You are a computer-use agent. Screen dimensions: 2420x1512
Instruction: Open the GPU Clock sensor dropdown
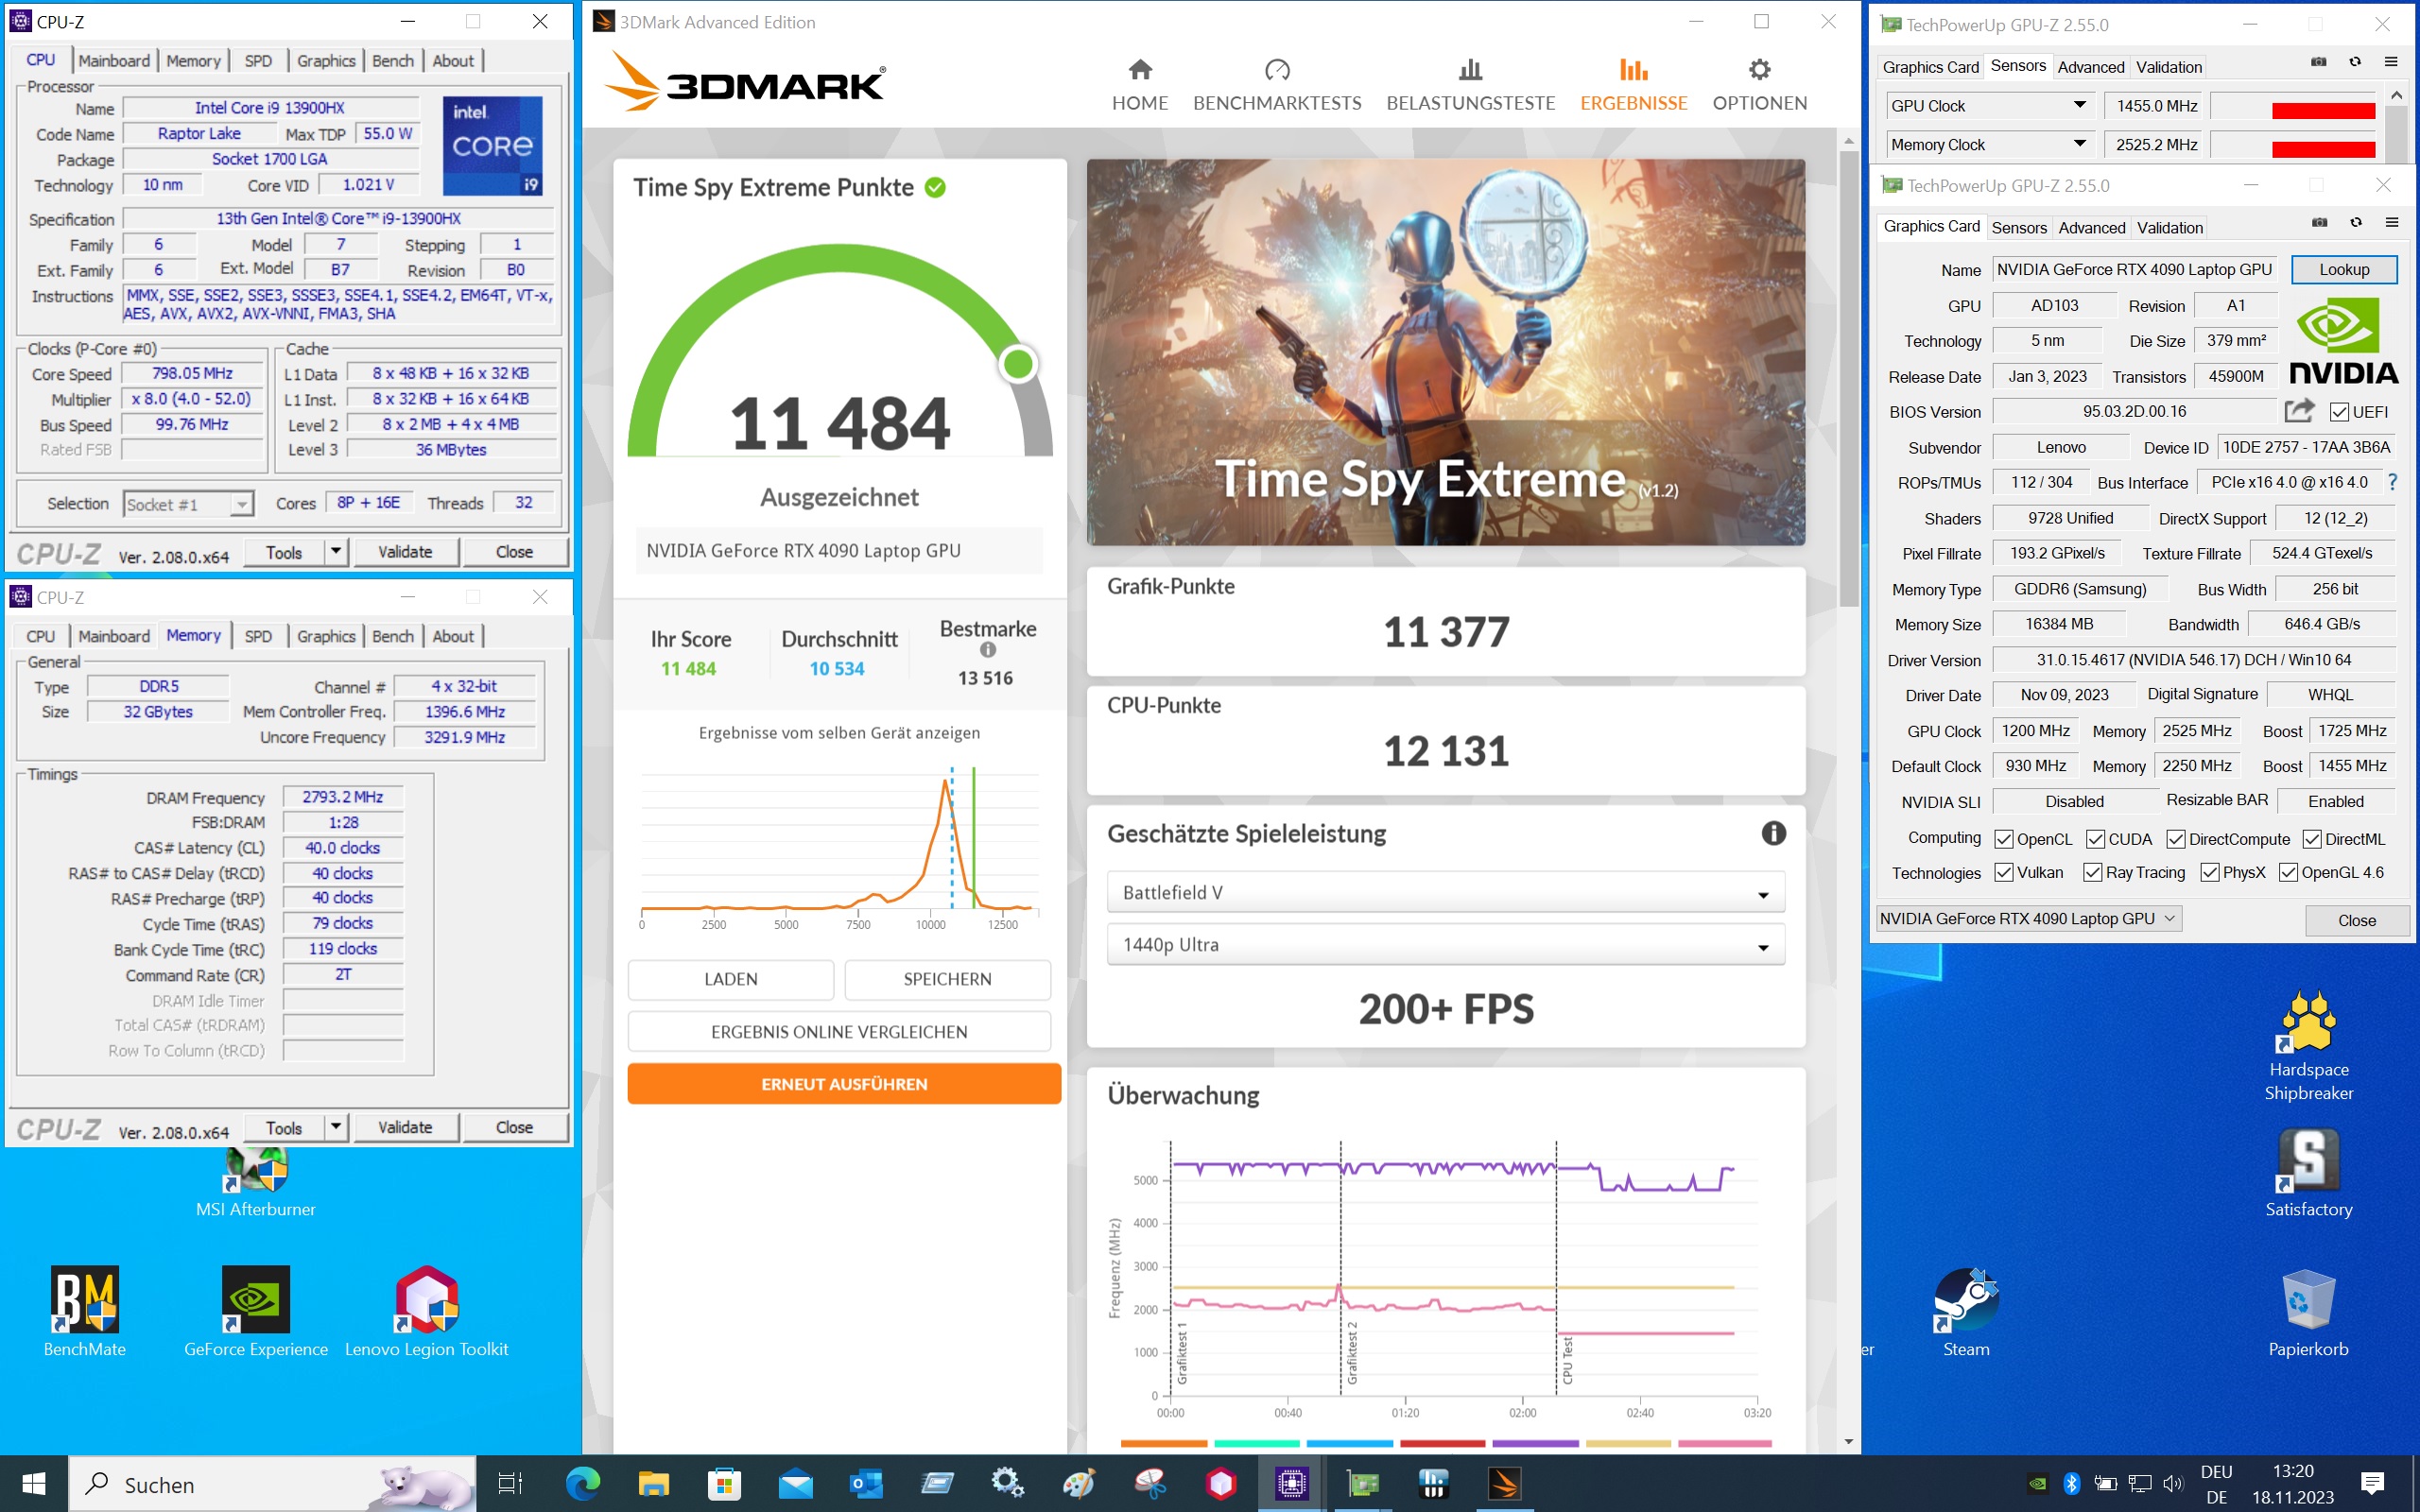coord(1989,105)
